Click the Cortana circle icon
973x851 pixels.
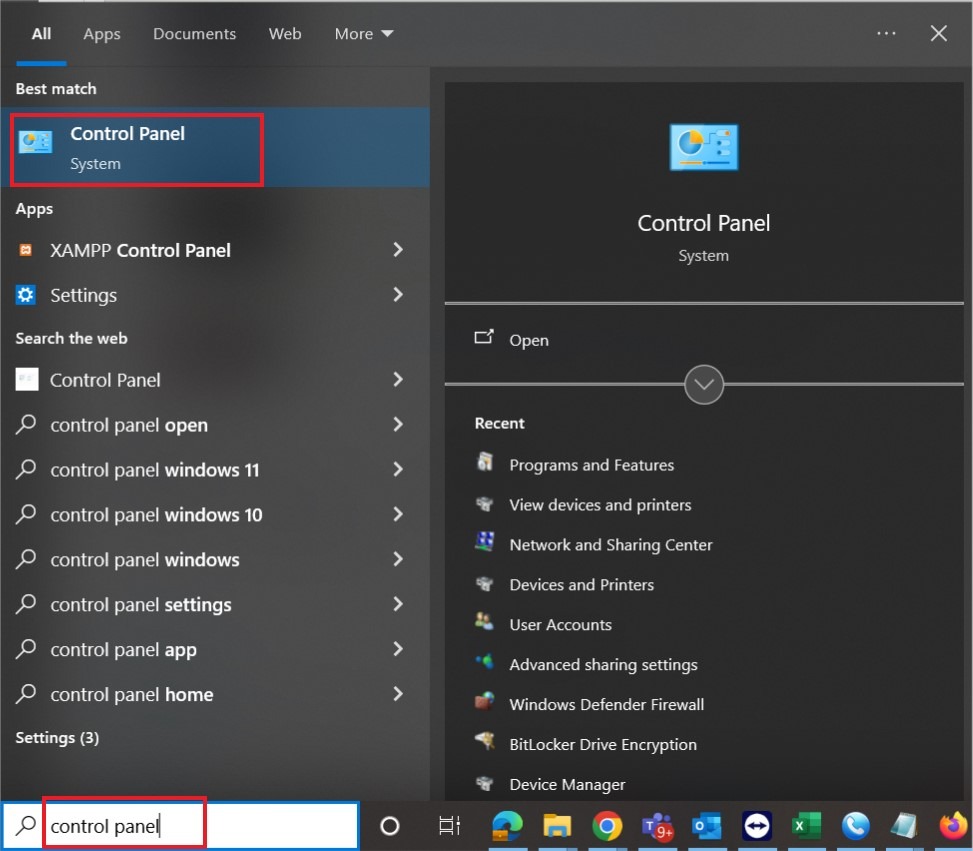[x=390, y=825]
